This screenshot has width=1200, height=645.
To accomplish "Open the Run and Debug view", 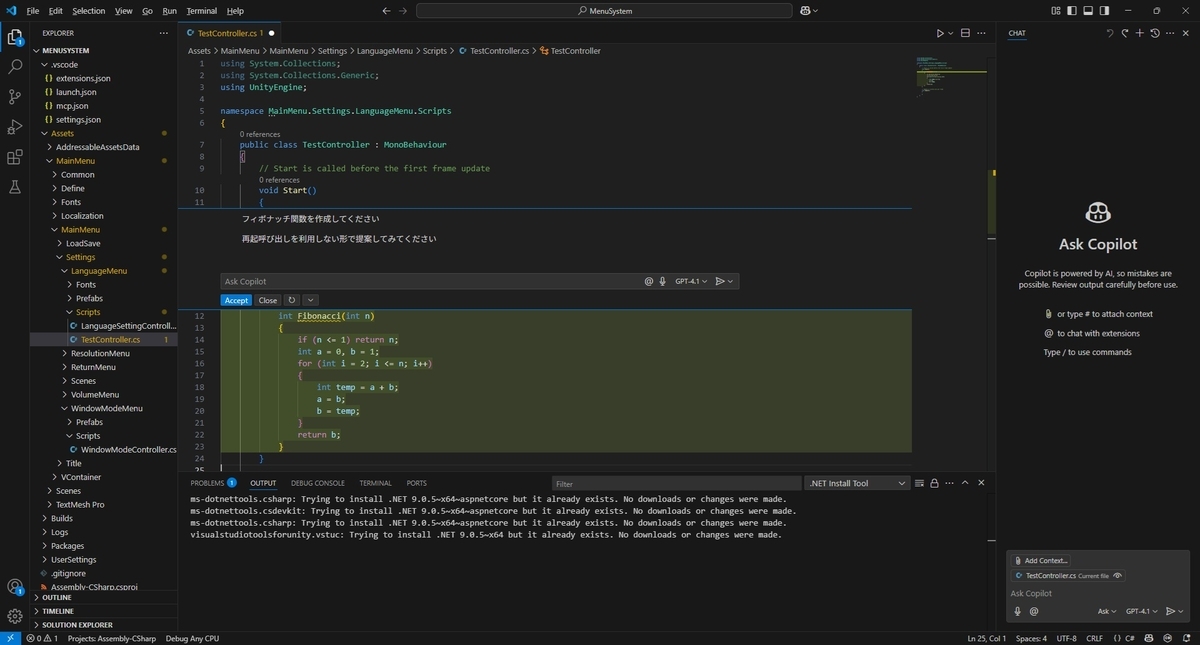I will [x=15, y=127].
